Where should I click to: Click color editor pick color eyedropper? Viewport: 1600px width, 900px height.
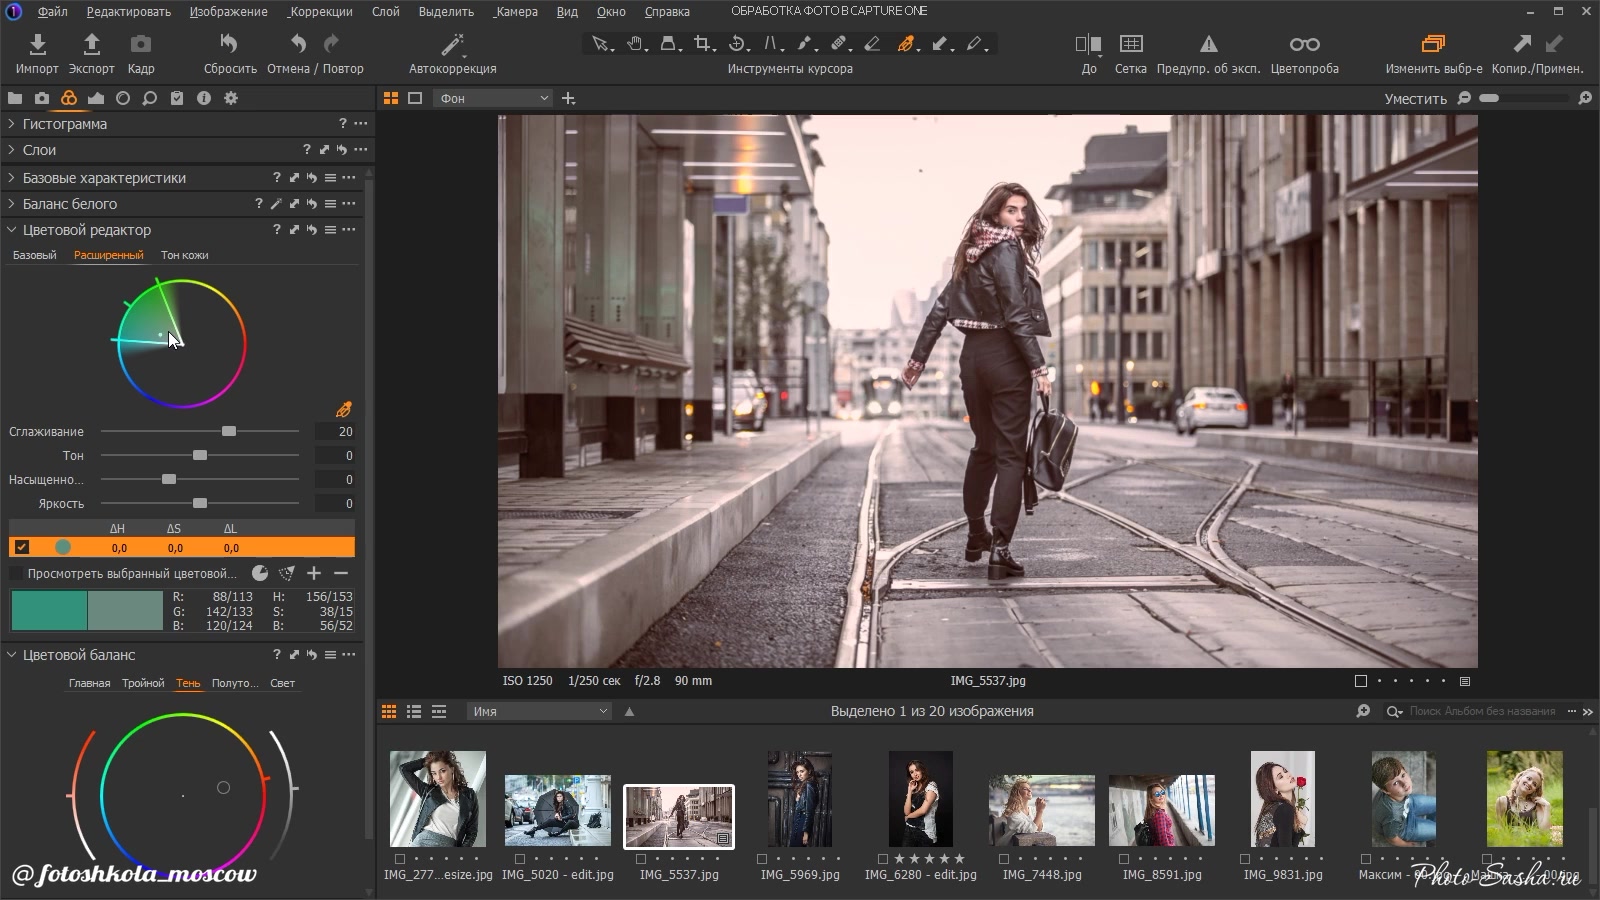[x=344, y=409]
